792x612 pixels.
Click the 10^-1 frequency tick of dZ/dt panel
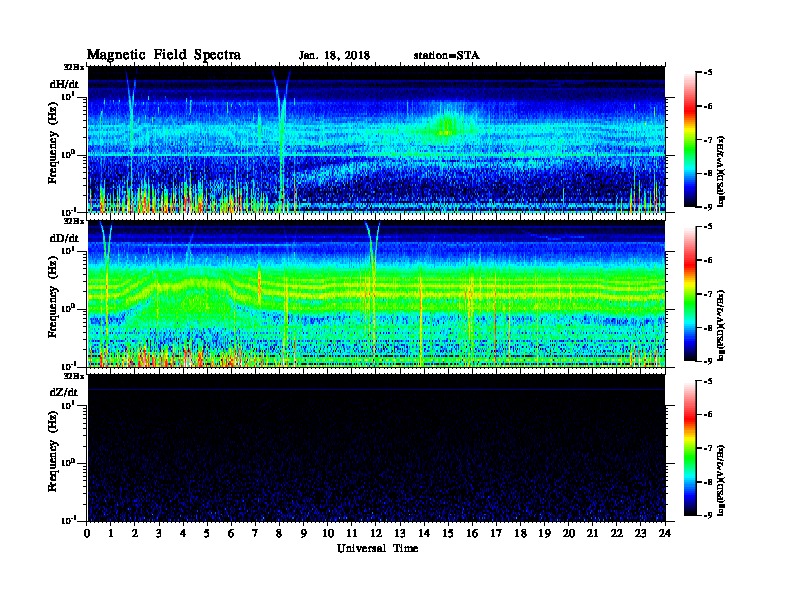pos(68,520)
